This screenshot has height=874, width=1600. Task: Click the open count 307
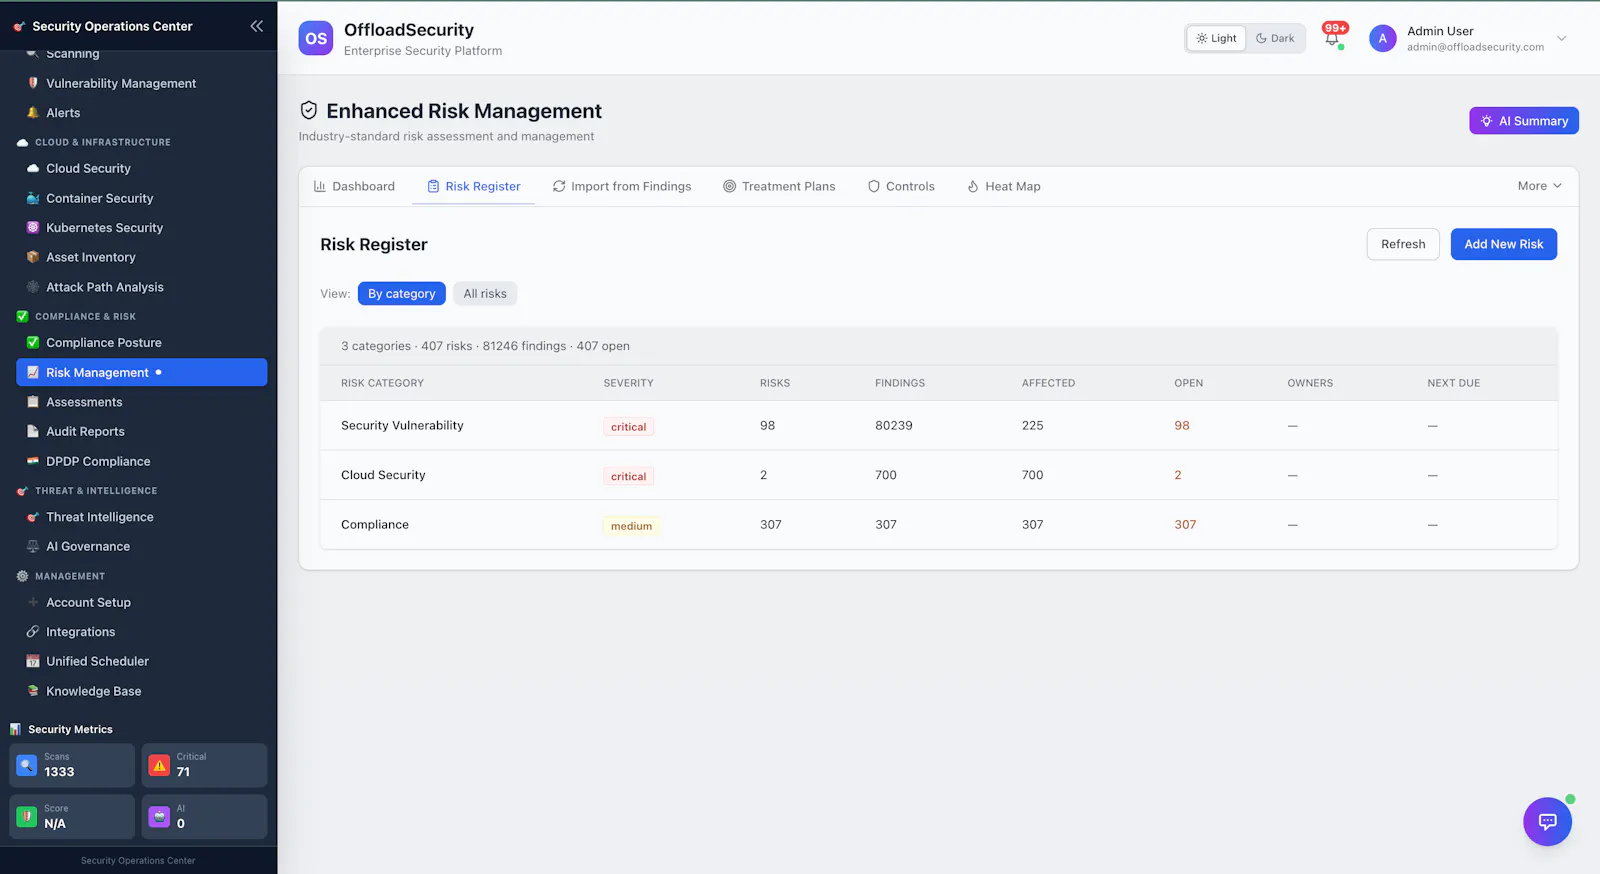[1185, 525]
